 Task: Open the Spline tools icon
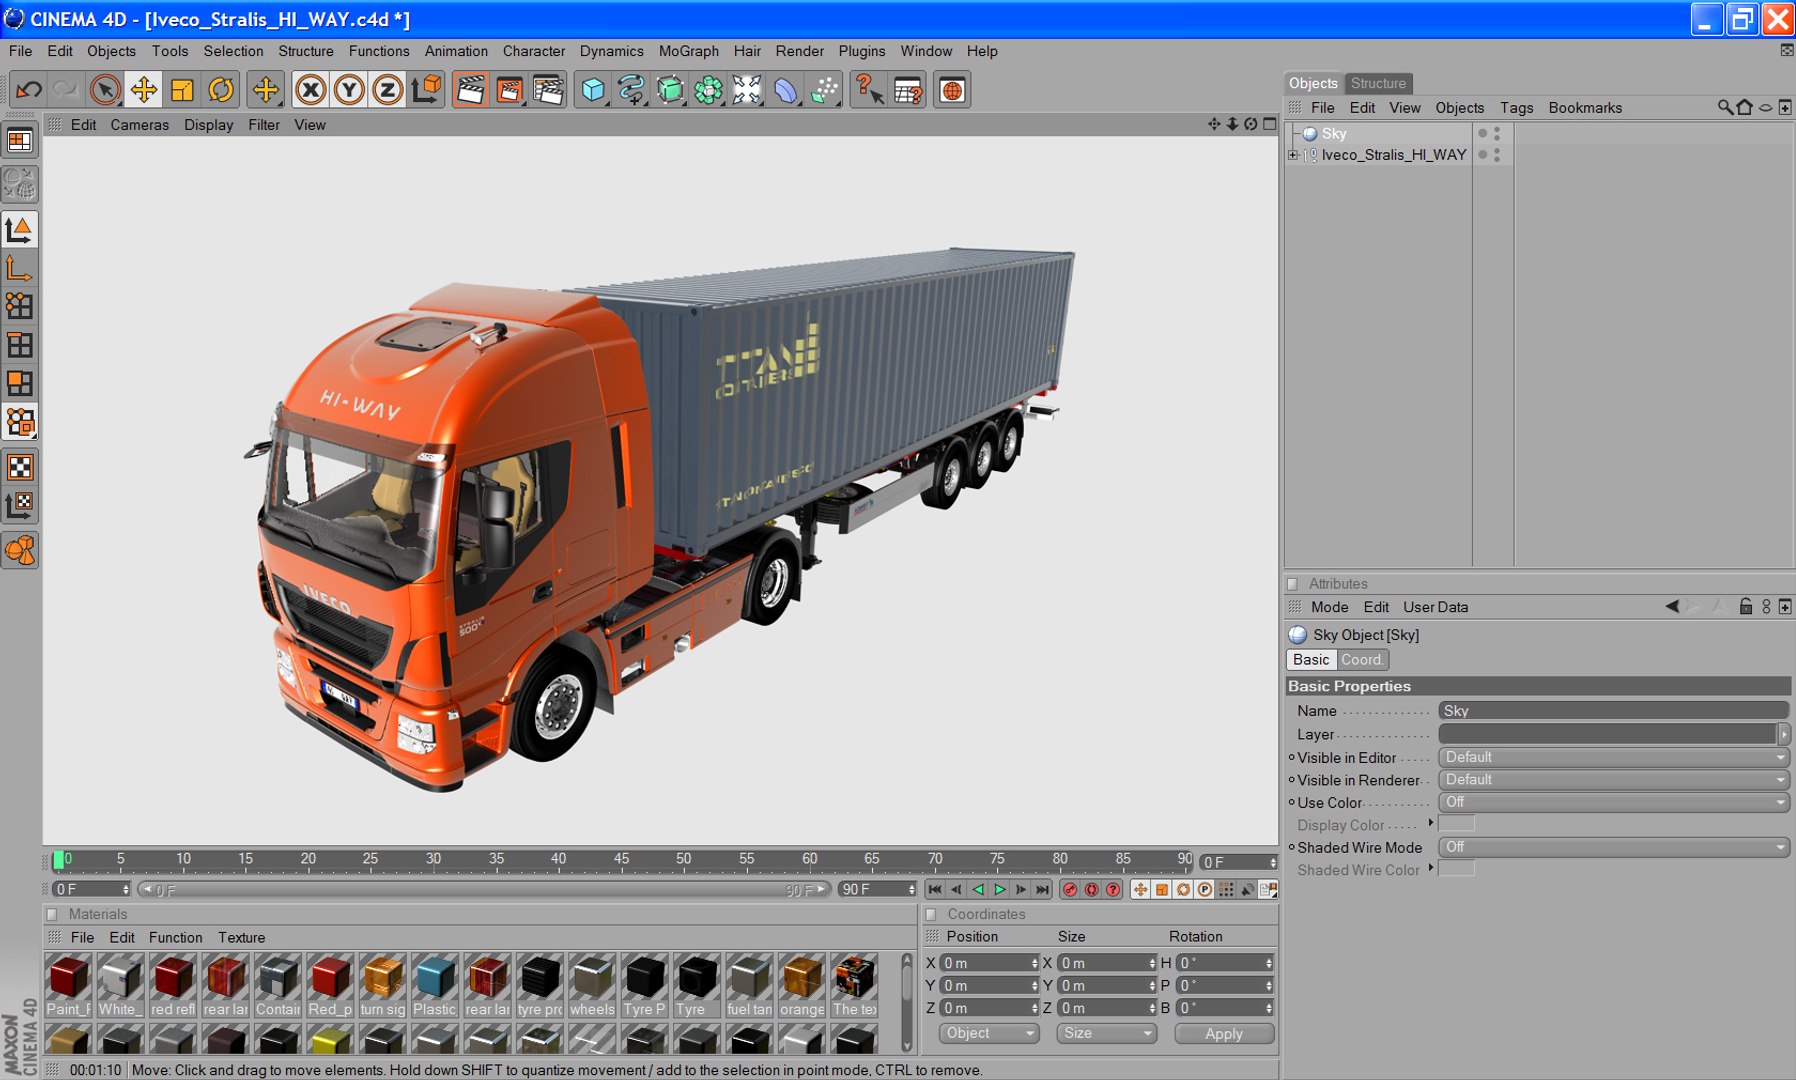pos(631,90)
